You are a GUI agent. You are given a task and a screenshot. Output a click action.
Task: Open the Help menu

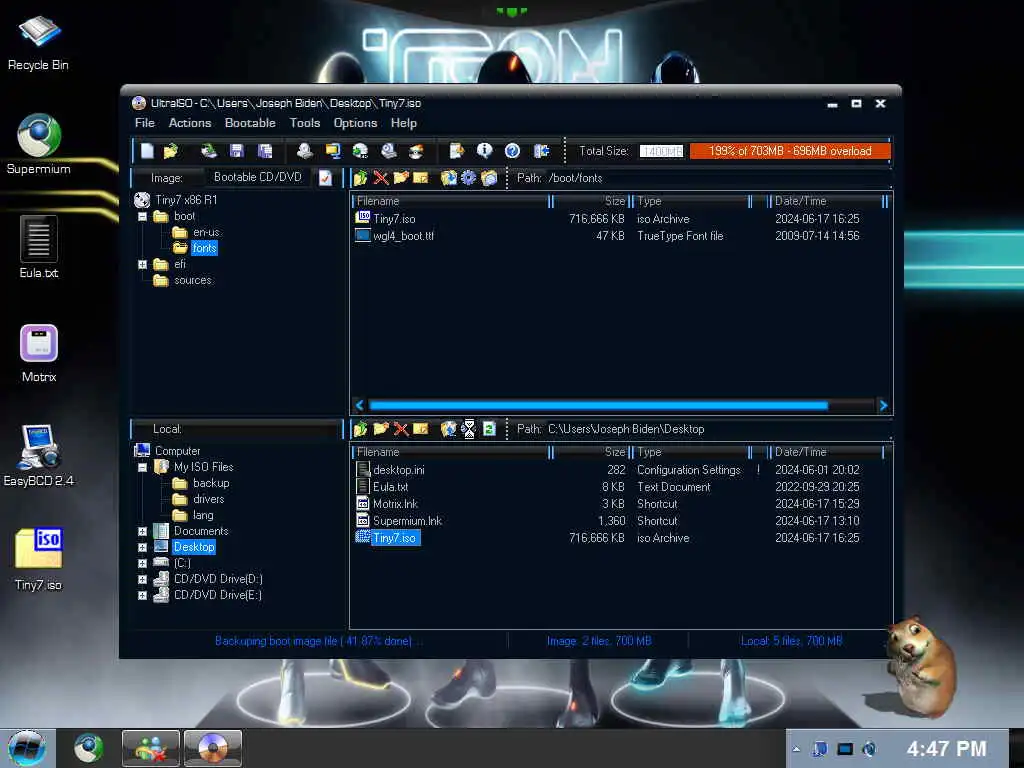404,123
